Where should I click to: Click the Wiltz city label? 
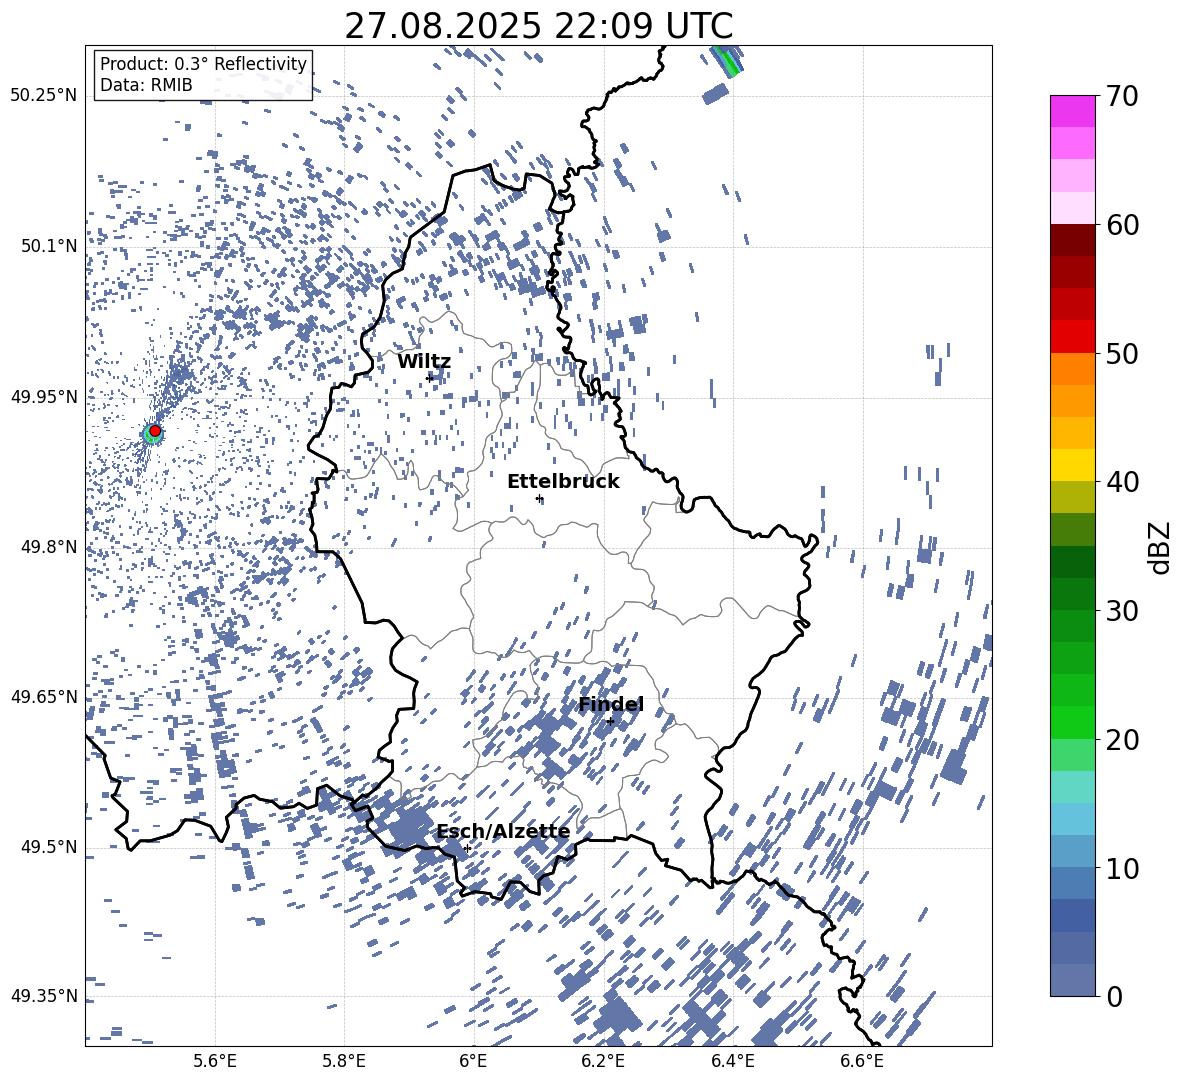[424, 362]
